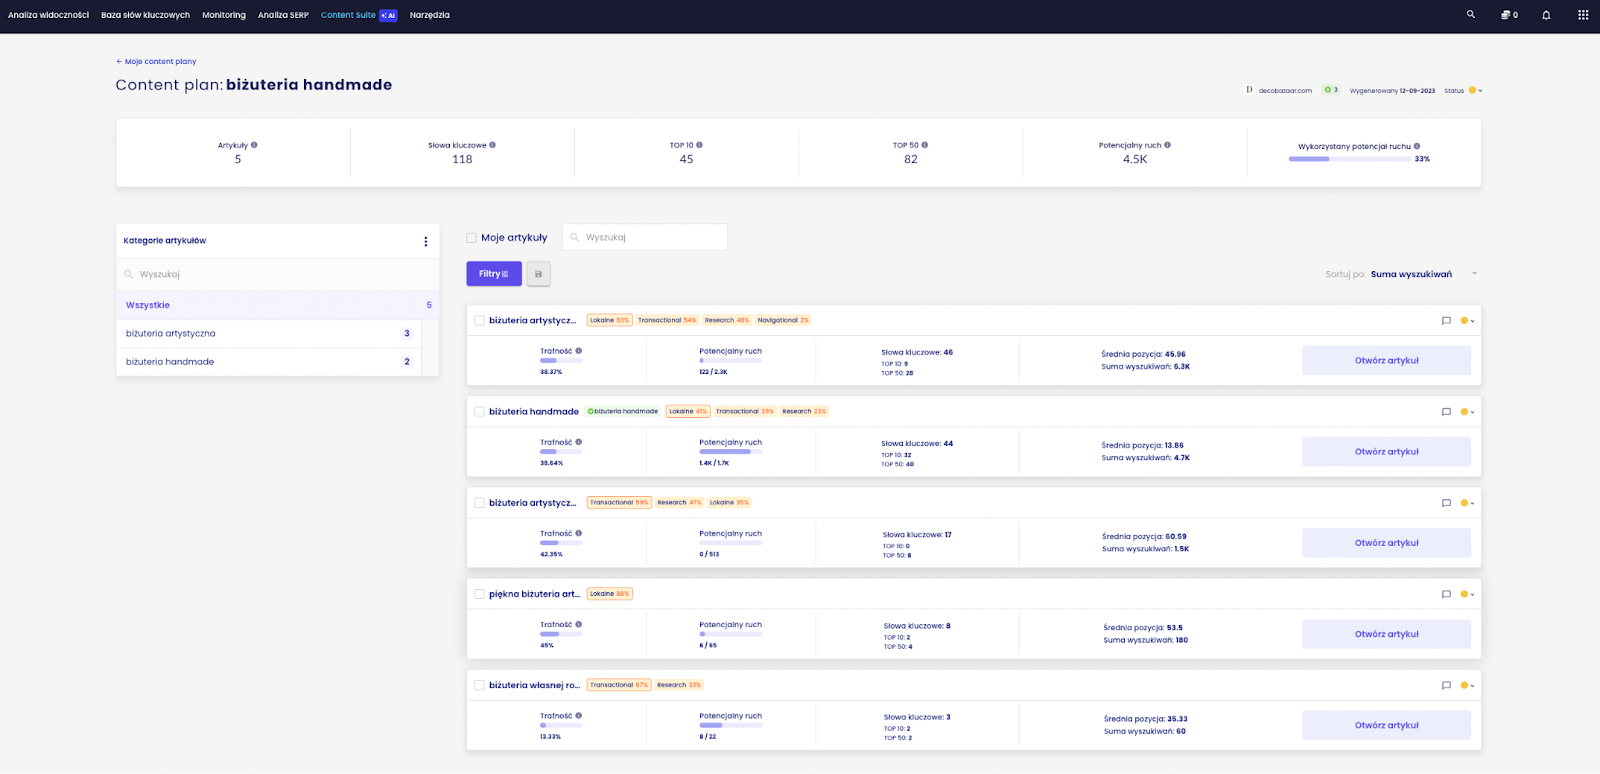This screenshot has height=774, width=1600.
Task: Click Trafność info icon in biżuteria własnej ro... row
Action: coord(578,715)
